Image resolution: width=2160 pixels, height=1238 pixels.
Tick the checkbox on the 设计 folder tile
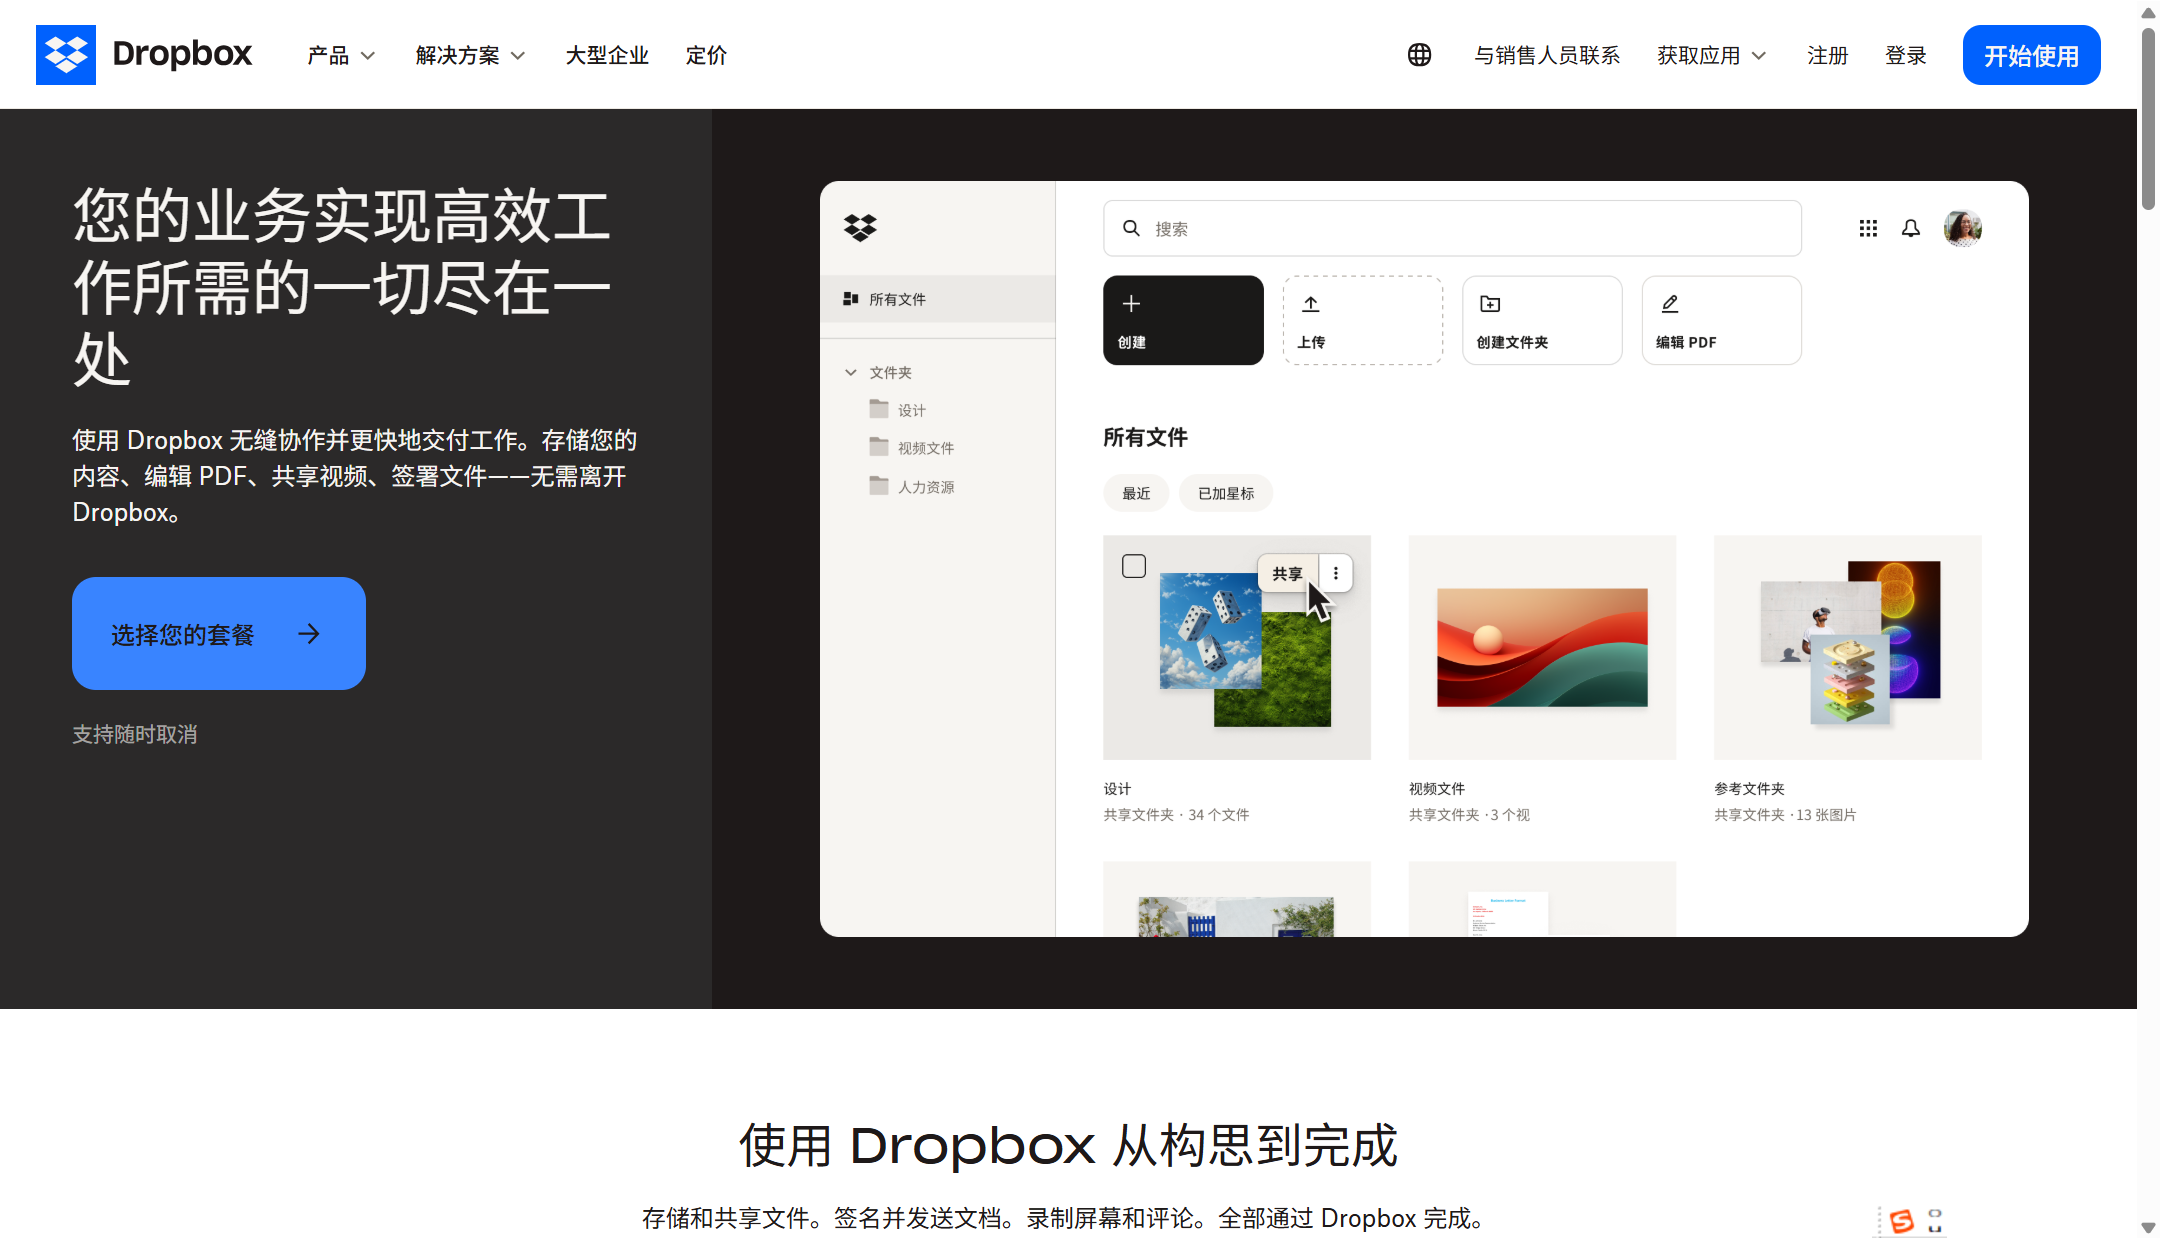coord(1134,566)
